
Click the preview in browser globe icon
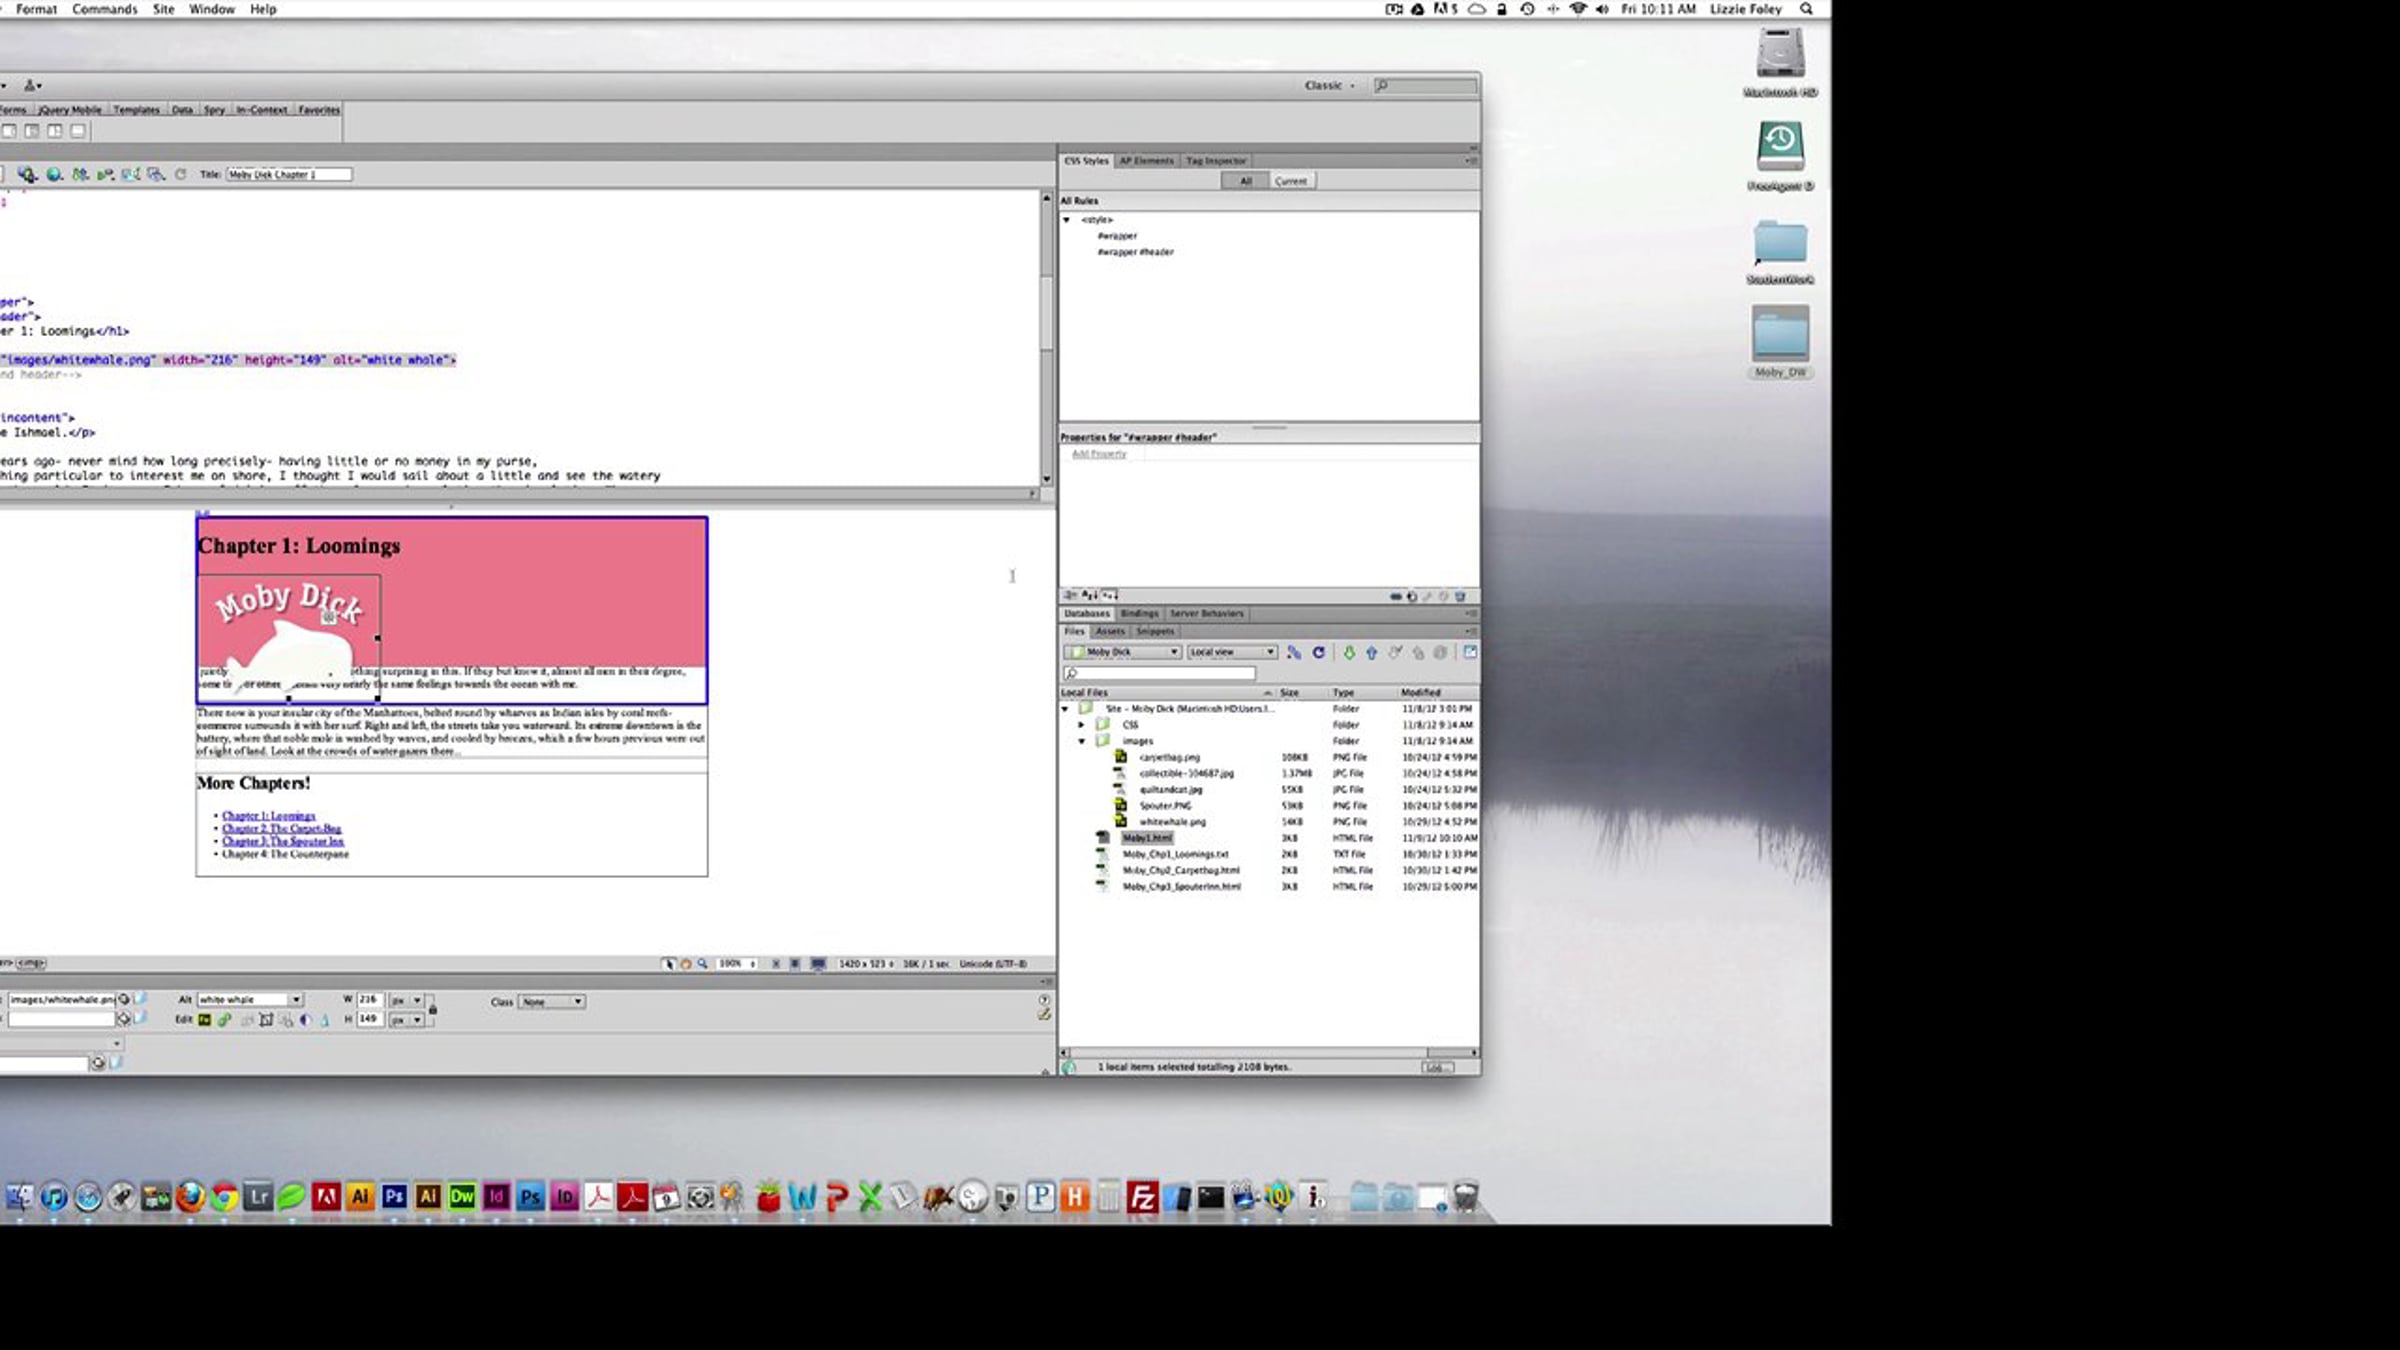click(x=54, y=174)
